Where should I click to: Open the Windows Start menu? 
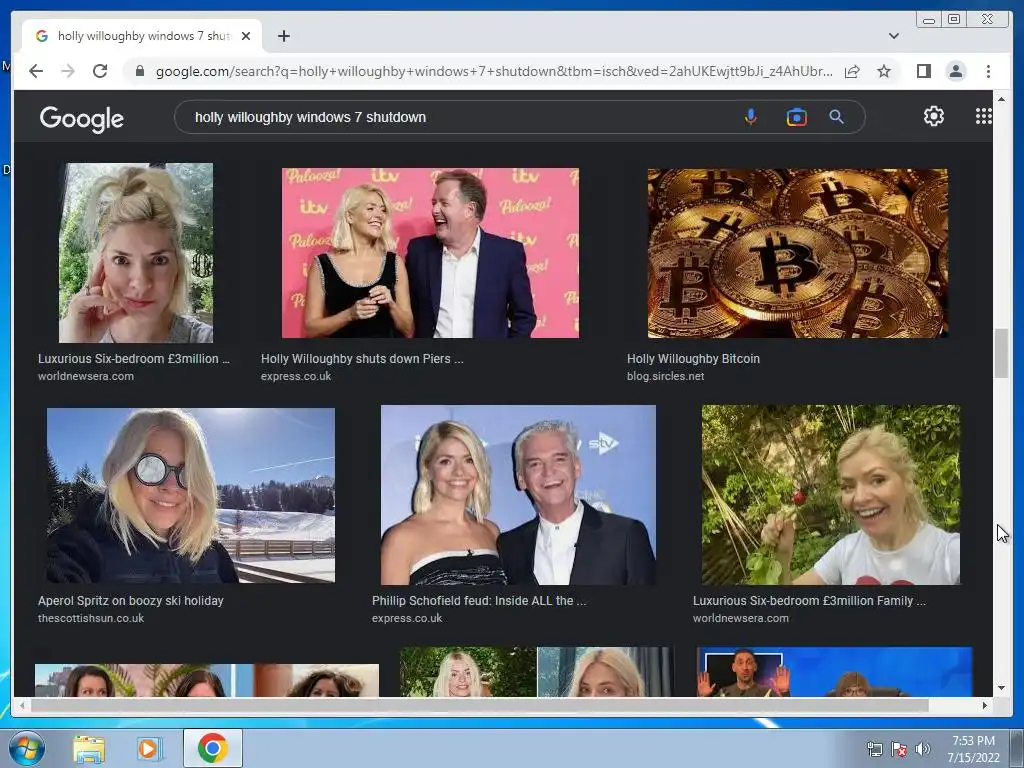(27, 748)
